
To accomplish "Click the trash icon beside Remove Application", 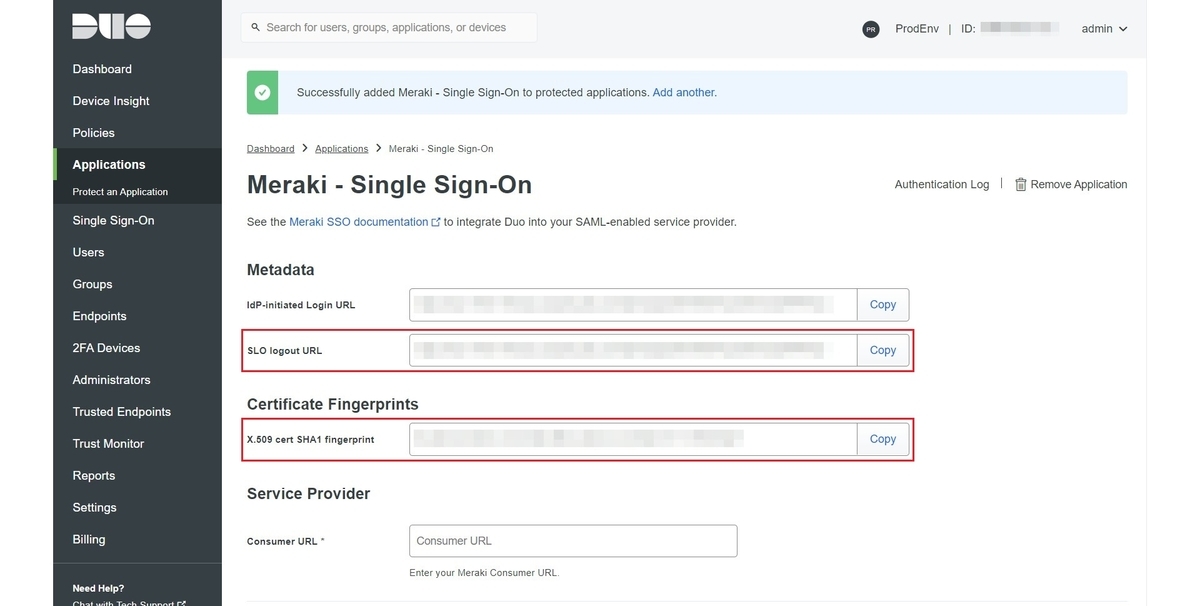I will pos(1020,185).
